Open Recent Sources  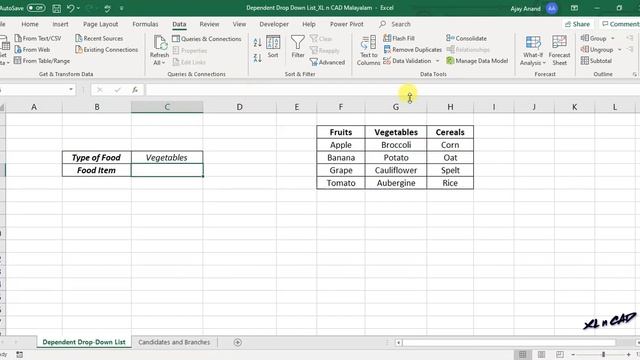click(99, 38)
